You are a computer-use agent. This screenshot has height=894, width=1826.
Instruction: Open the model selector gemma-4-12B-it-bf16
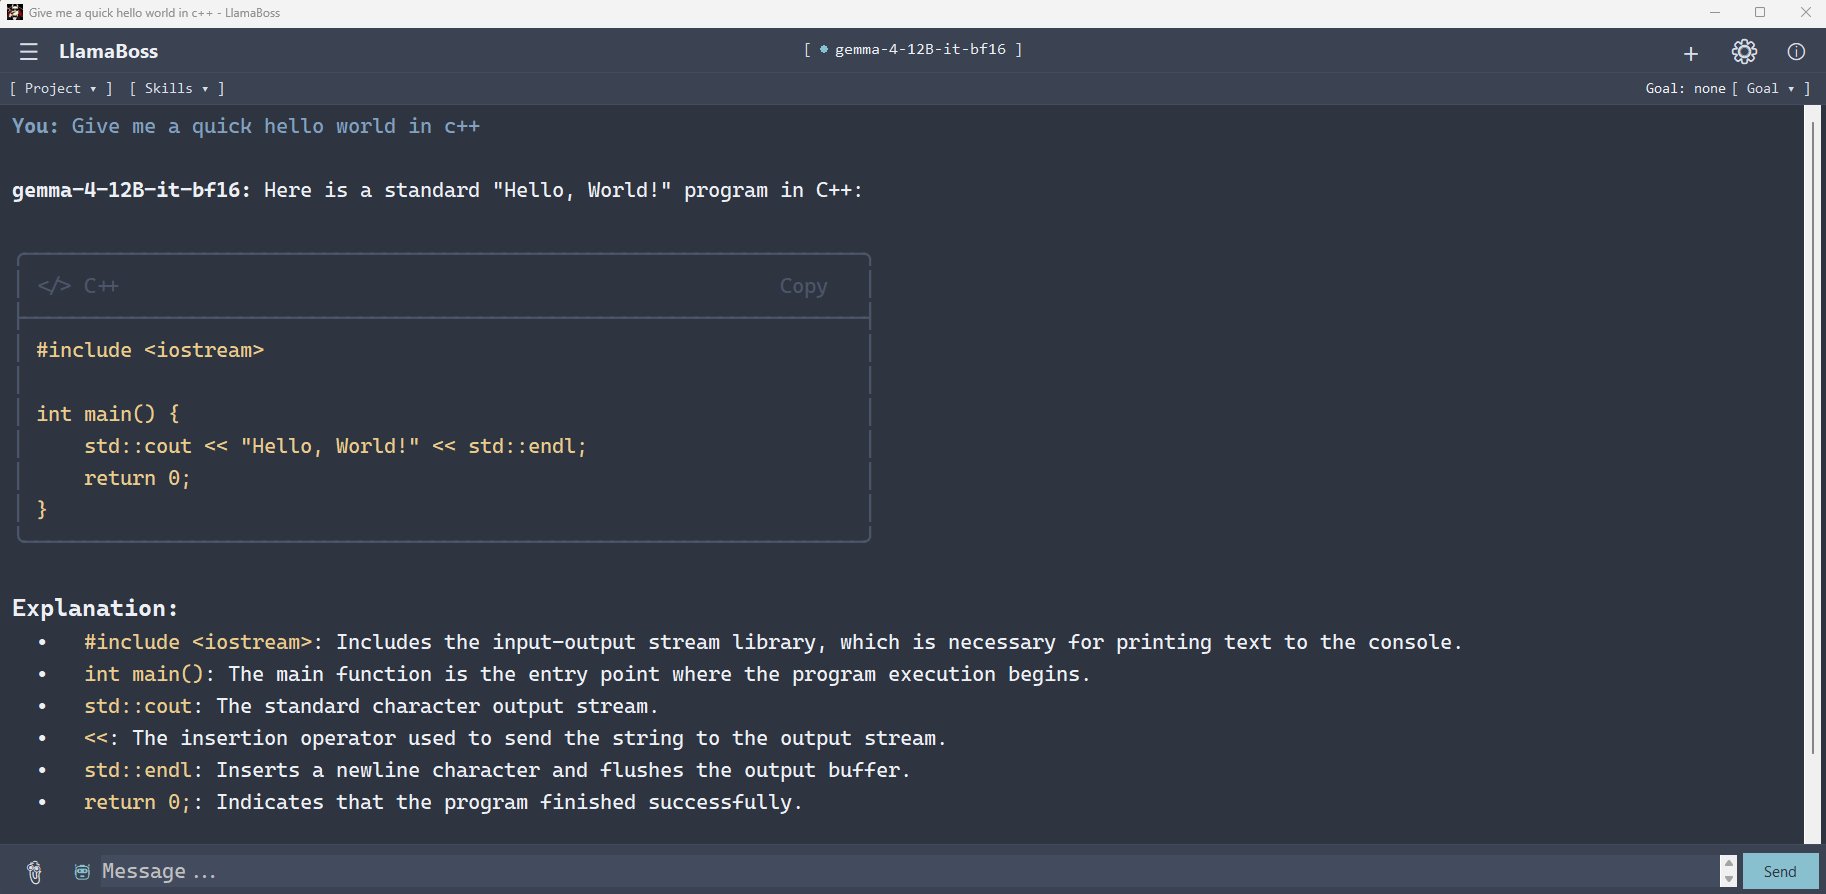coord(913,49)
